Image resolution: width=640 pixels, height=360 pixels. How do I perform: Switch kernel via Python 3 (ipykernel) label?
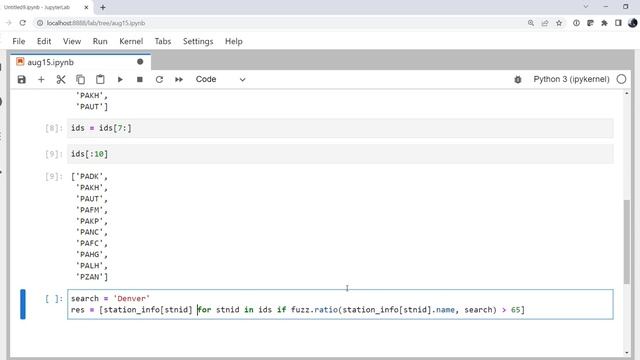click(571, 79)
